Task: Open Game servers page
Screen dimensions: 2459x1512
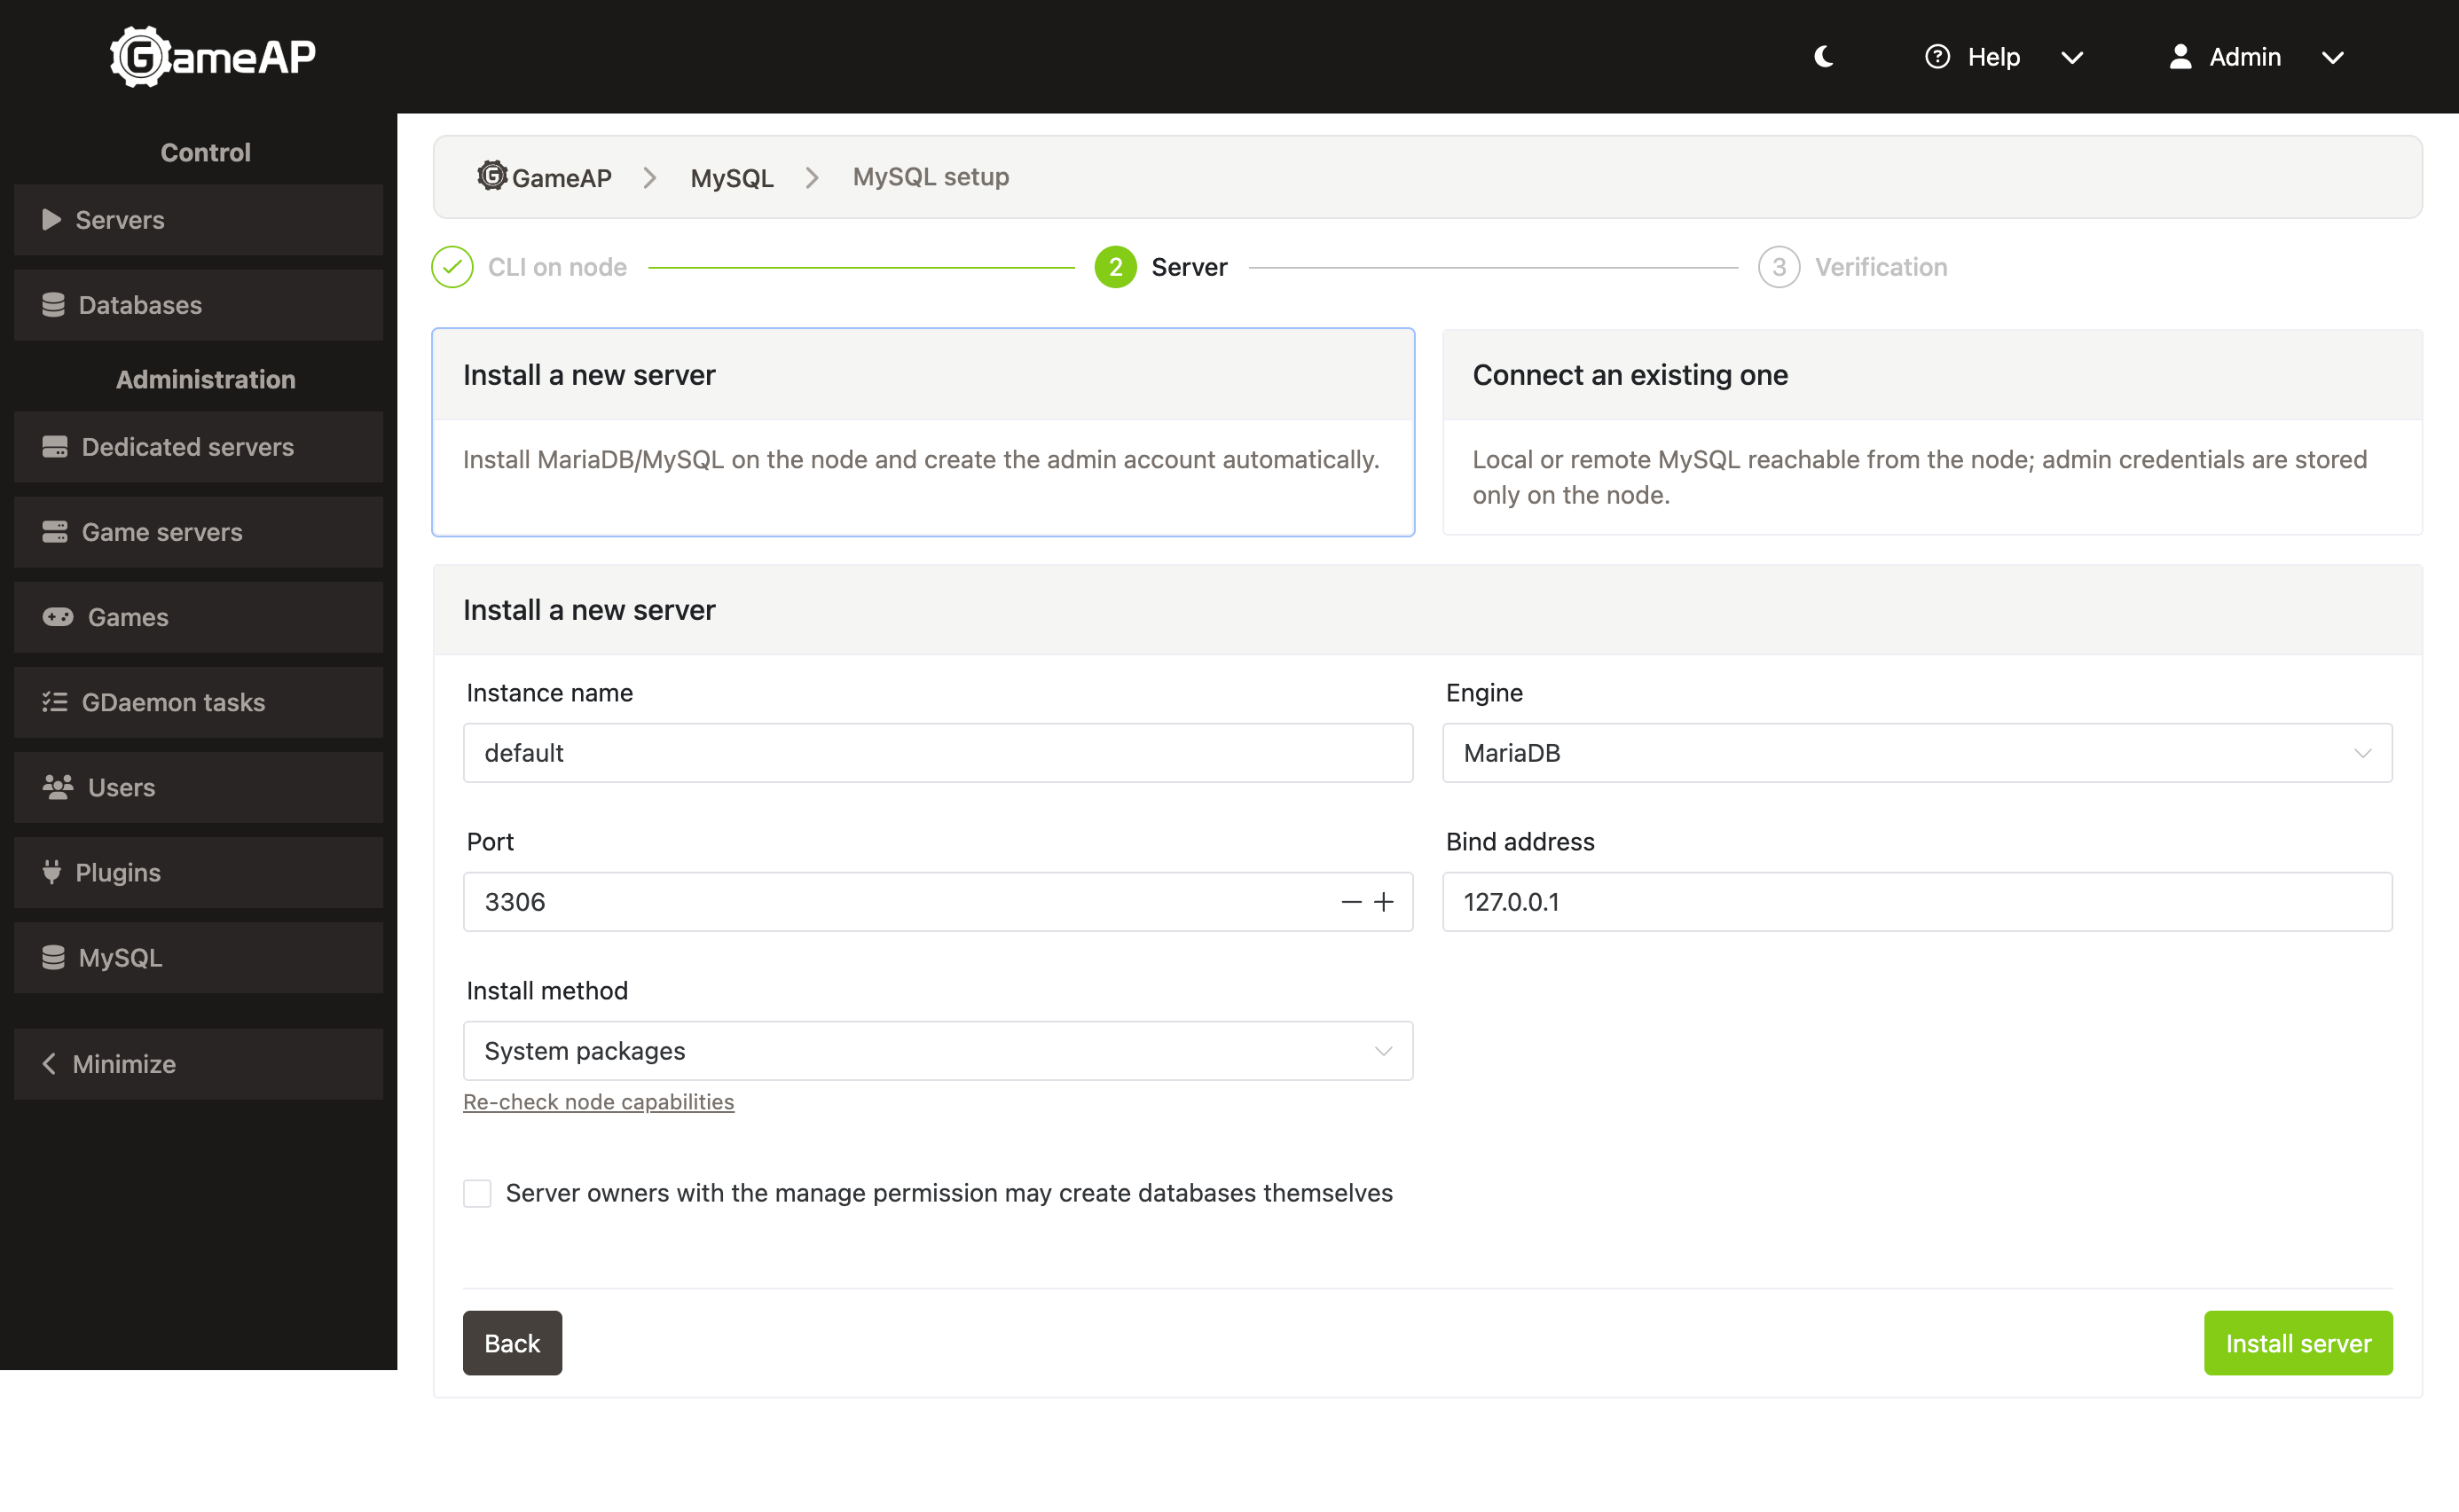Action: coord(198,532)
